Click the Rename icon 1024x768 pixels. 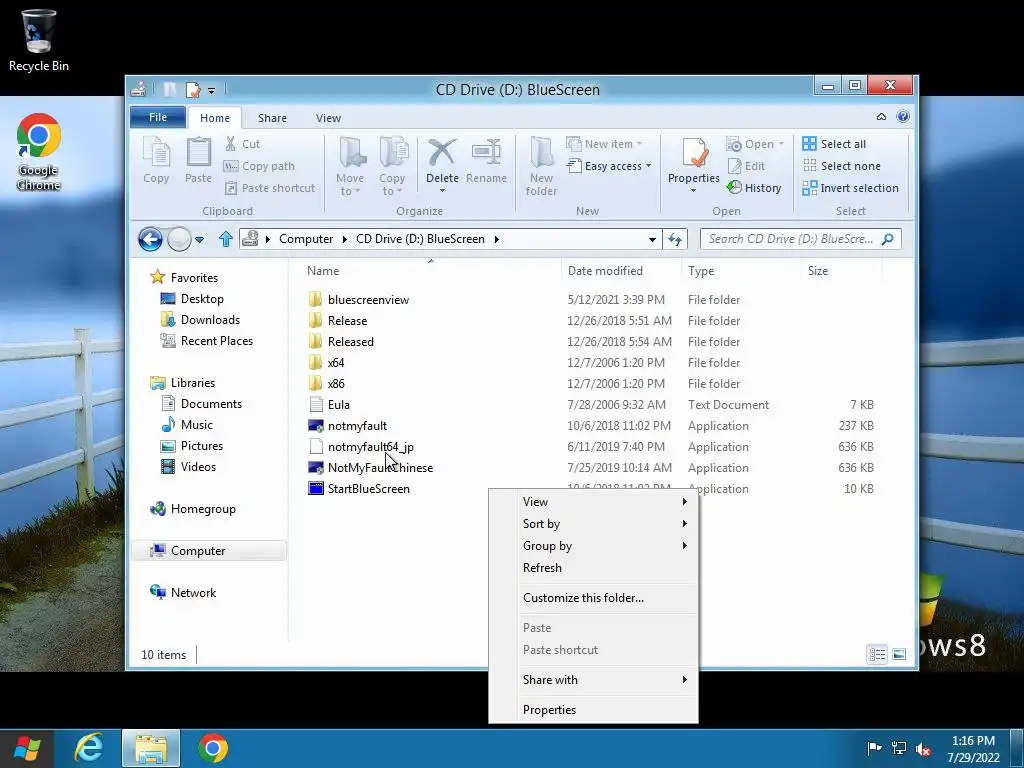pos(486,152)
